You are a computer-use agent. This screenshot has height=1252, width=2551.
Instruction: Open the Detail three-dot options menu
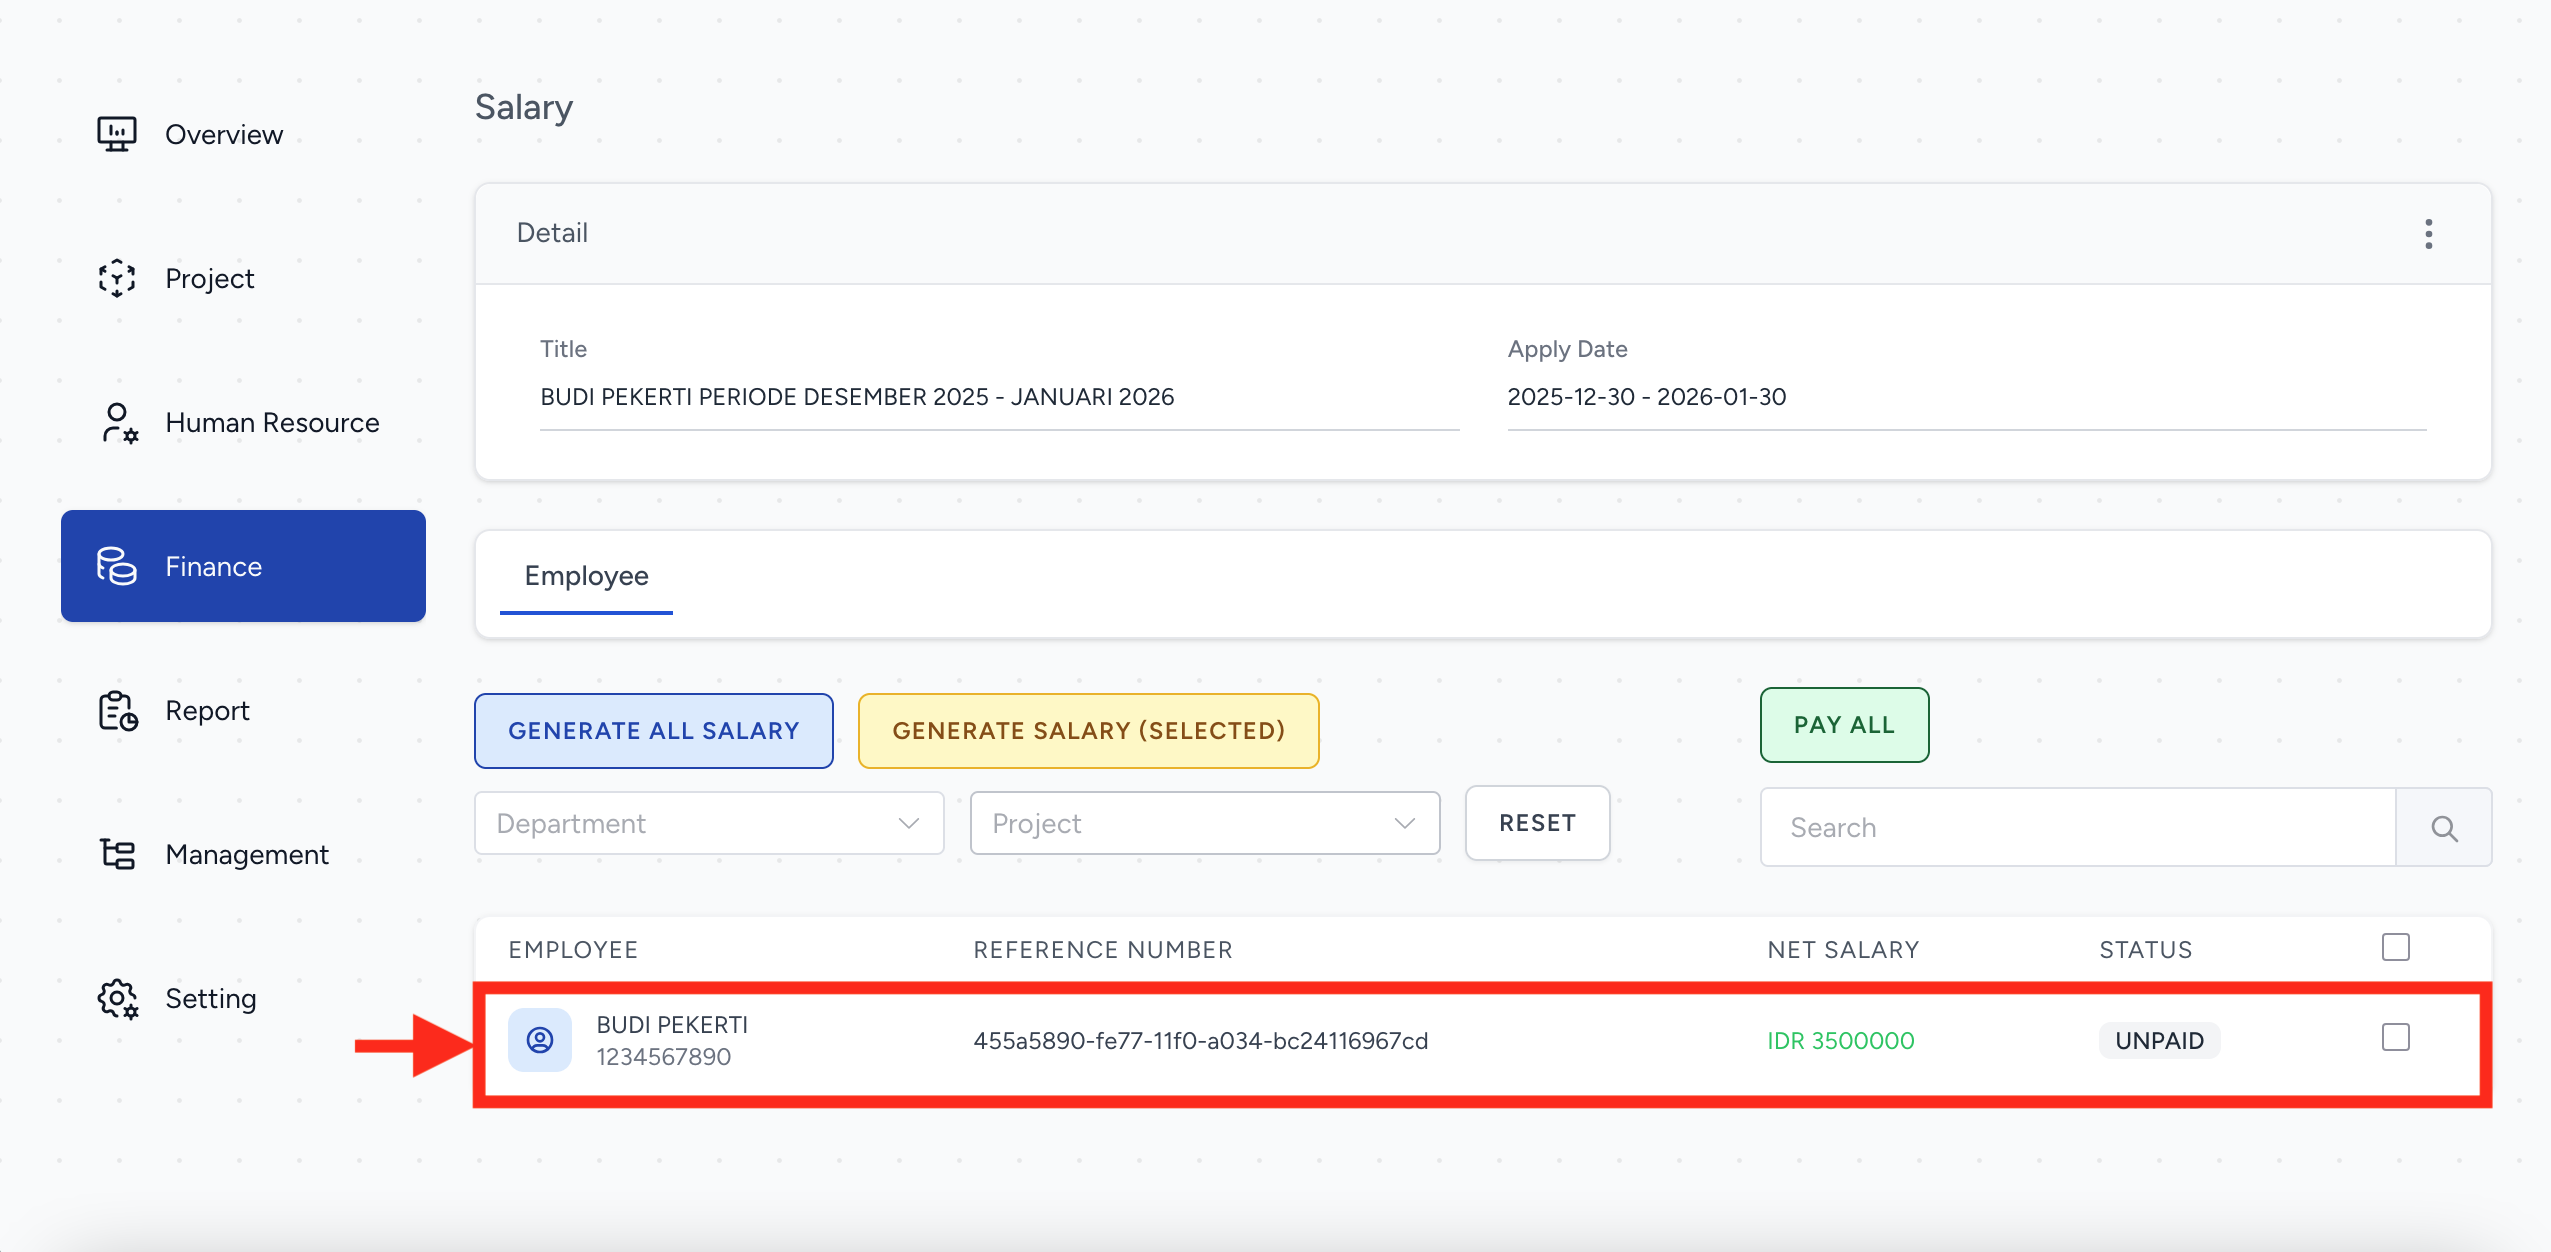[x=2428, y=234]
